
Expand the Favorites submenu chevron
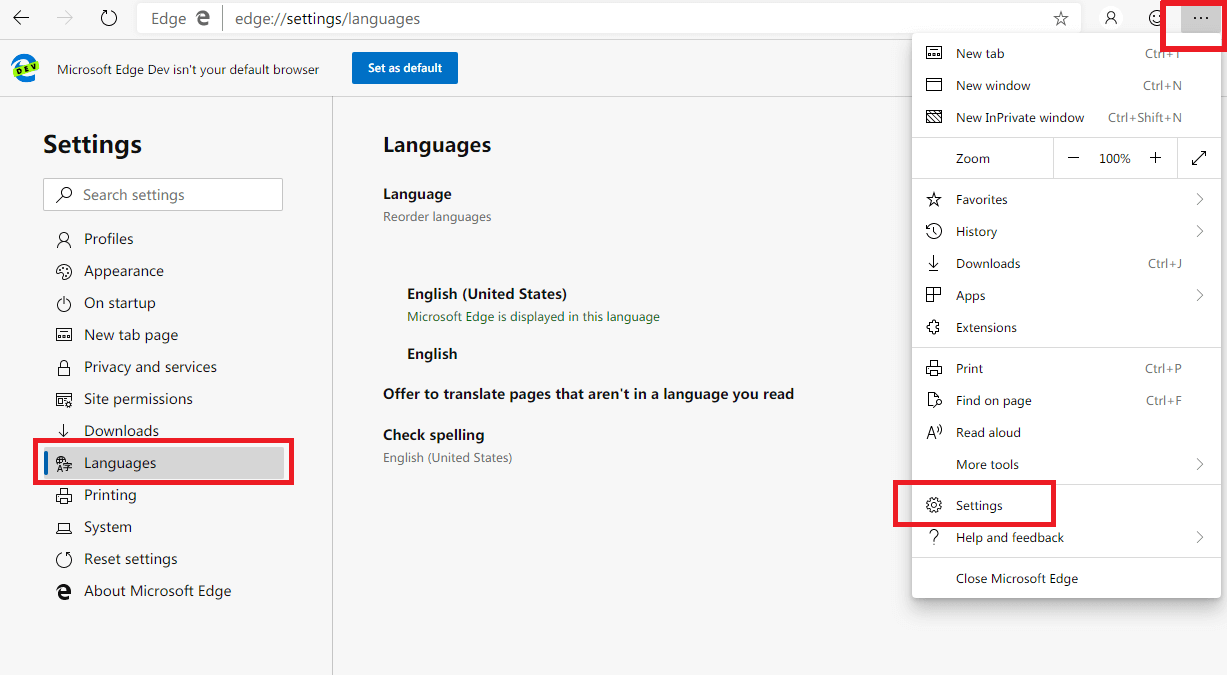tap(1199, 199)
